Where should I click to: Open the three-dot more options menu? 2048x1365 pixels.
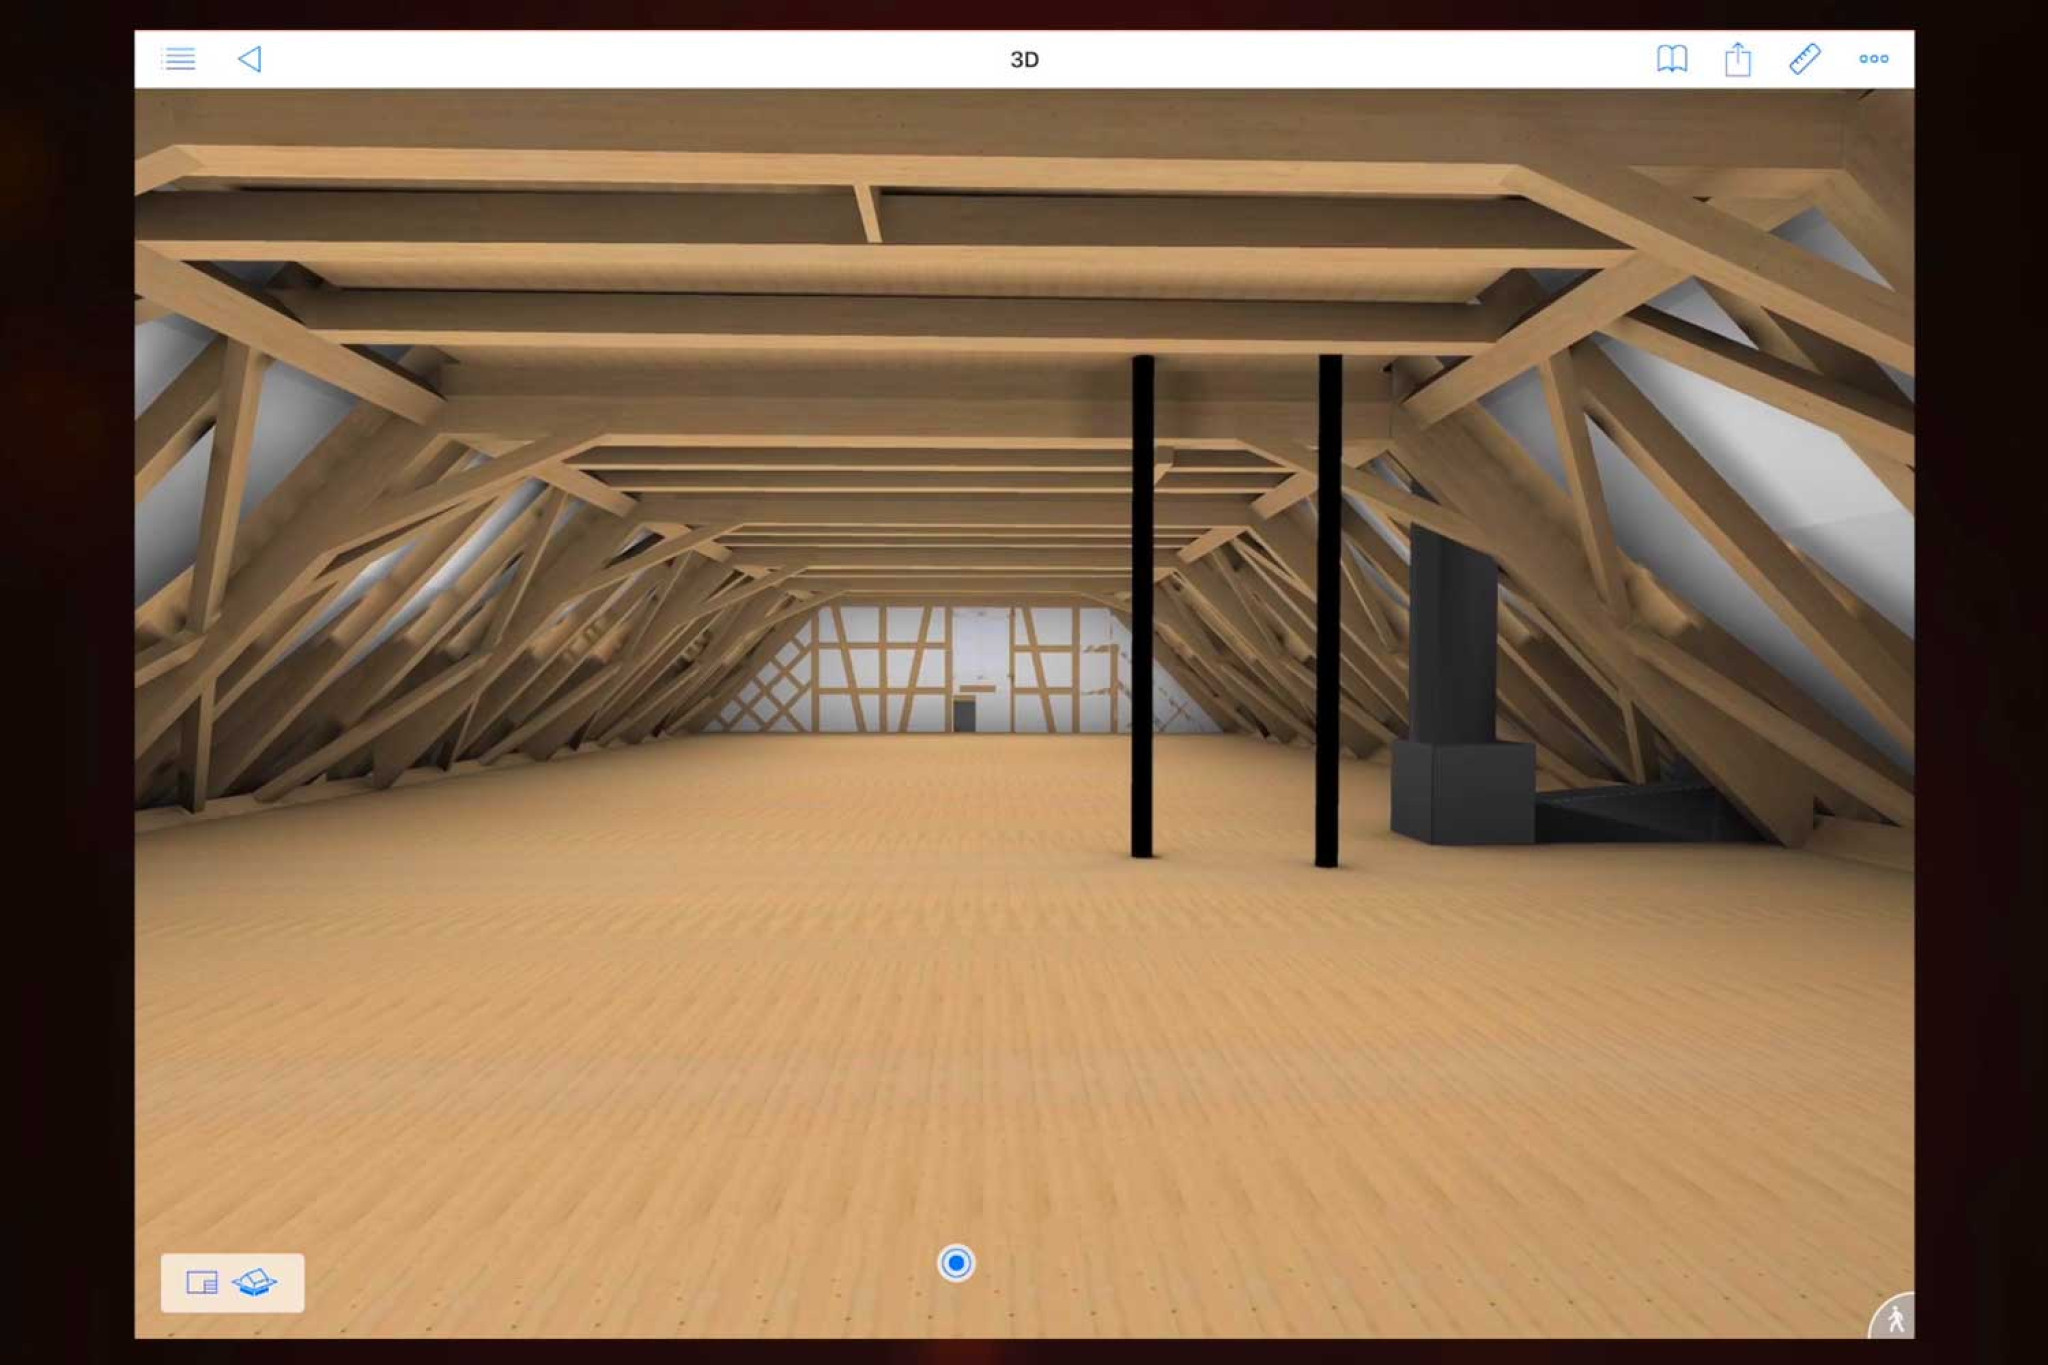(x=1873, y=59)
